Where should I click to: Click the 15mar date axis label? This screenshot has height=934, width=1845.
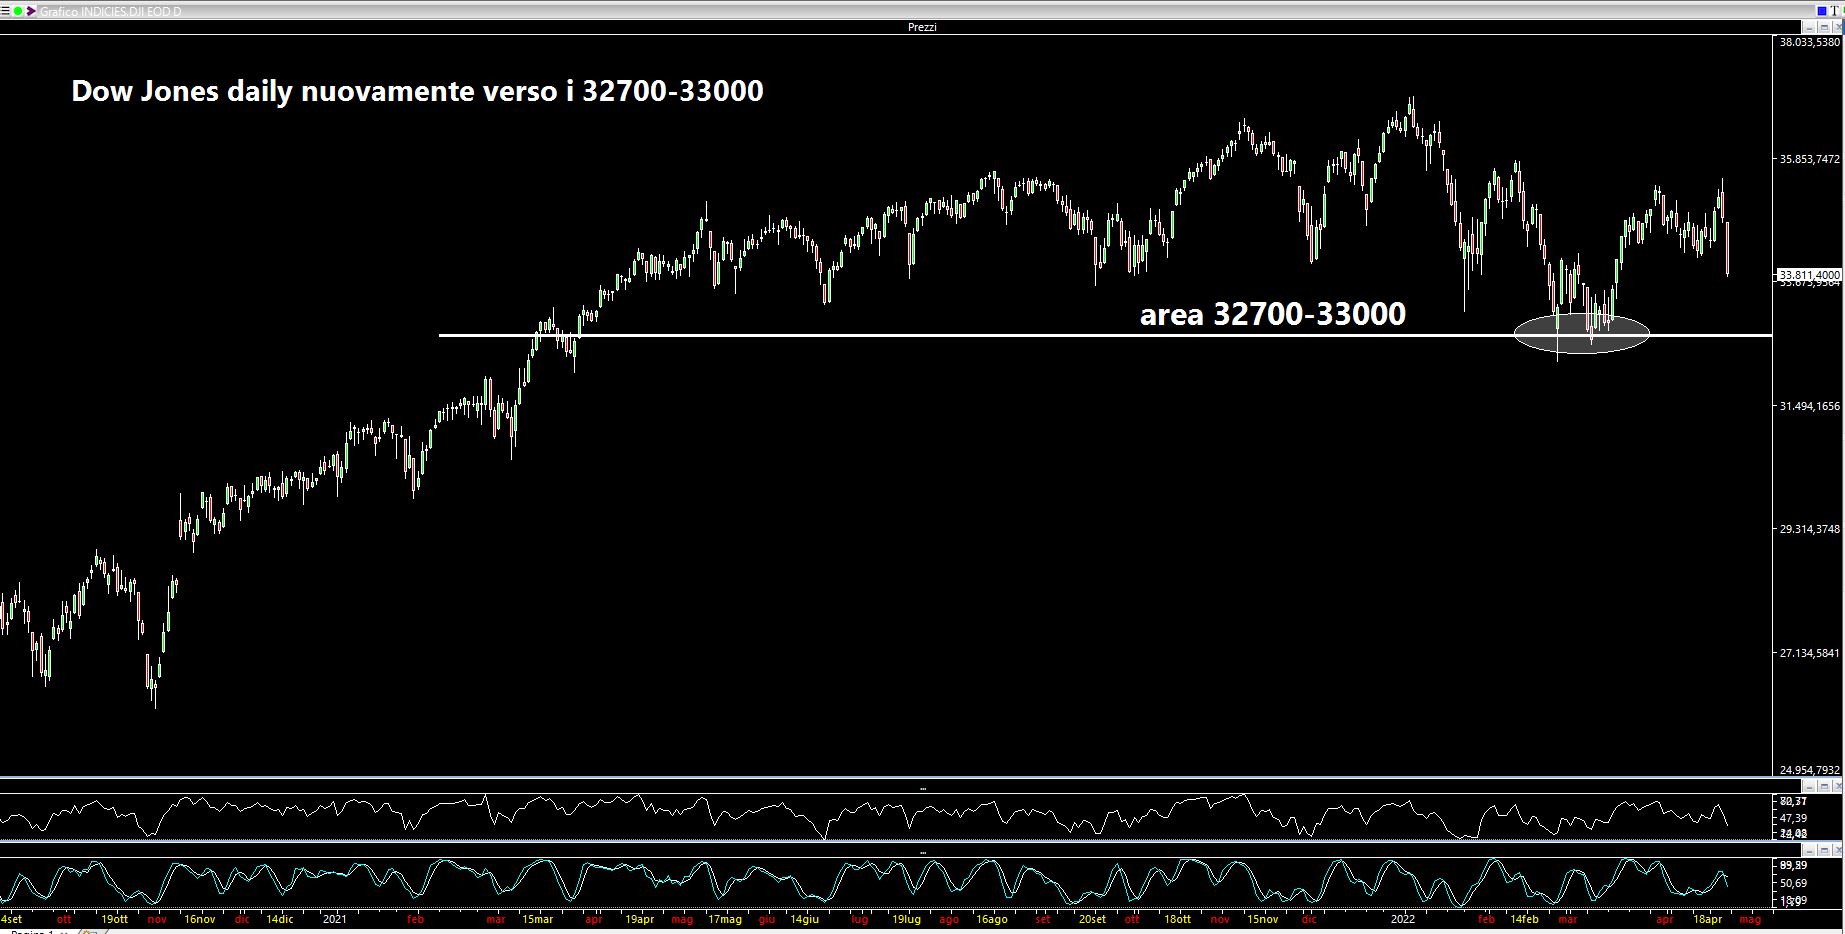pyautogui.click(x=537, y=919)
